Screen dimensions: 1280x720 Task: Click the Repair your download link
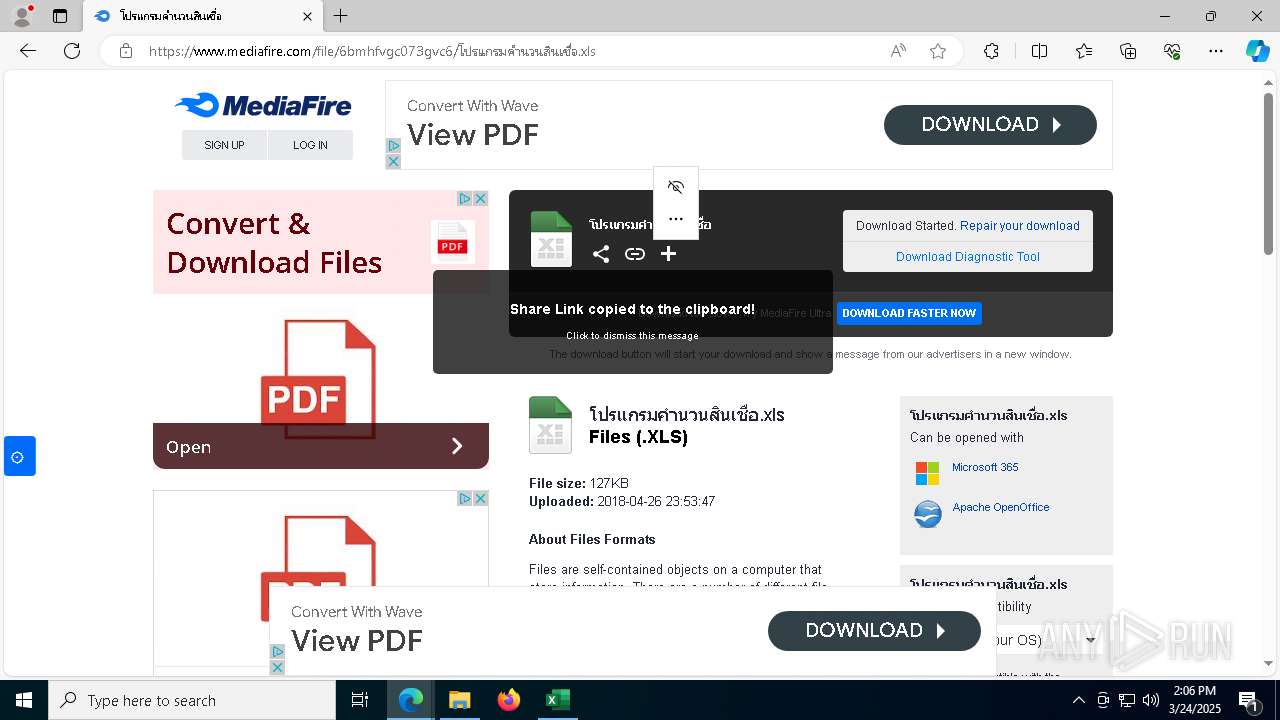[x=1020, y=226]
